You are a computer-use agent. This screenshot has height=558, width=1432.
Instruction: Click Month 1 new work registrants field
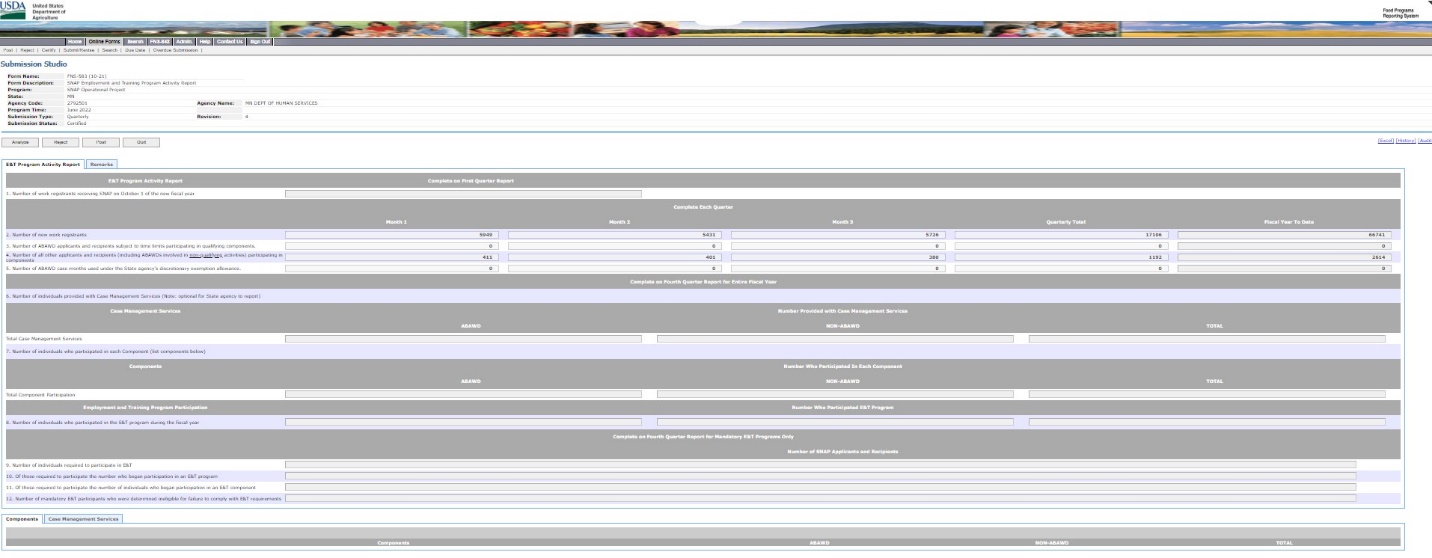click(x=394, y=234)
